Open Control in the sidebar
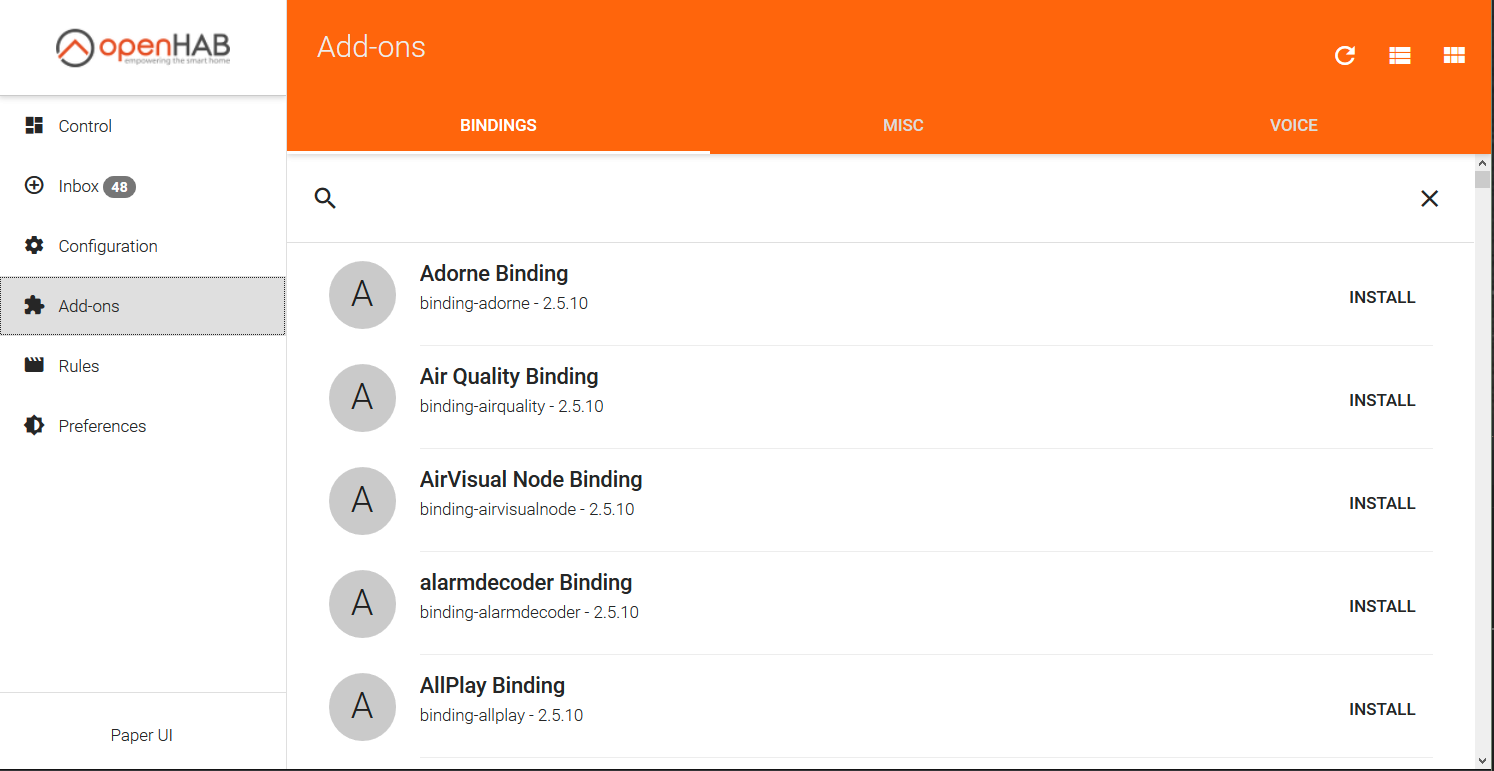 coord(143,126)
